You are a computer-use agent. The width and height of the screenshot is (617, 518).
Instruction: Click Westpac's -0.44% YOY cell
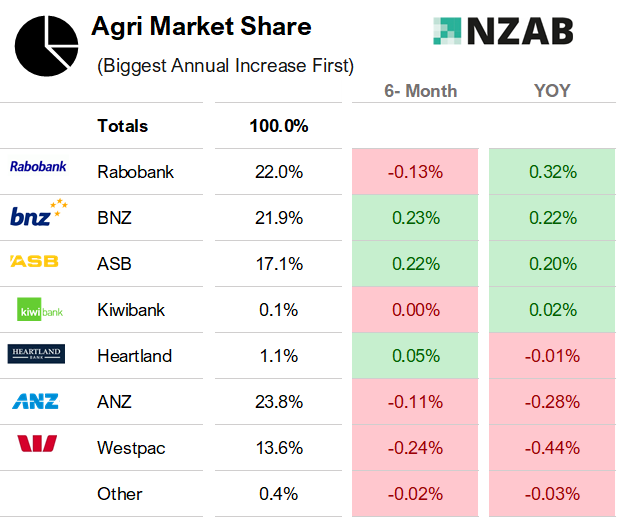pos(552,448)
